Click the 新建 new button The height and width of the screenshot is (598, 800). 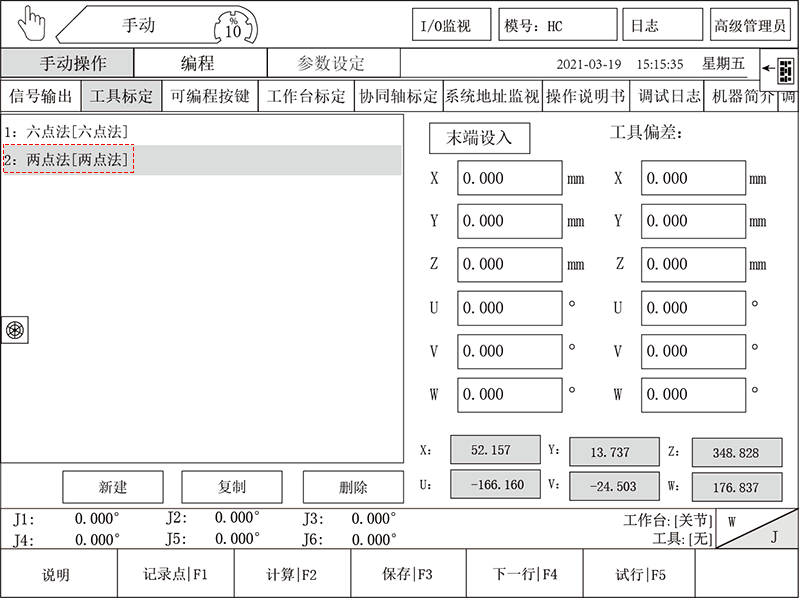pyautogui.click(x=112, y=487)
